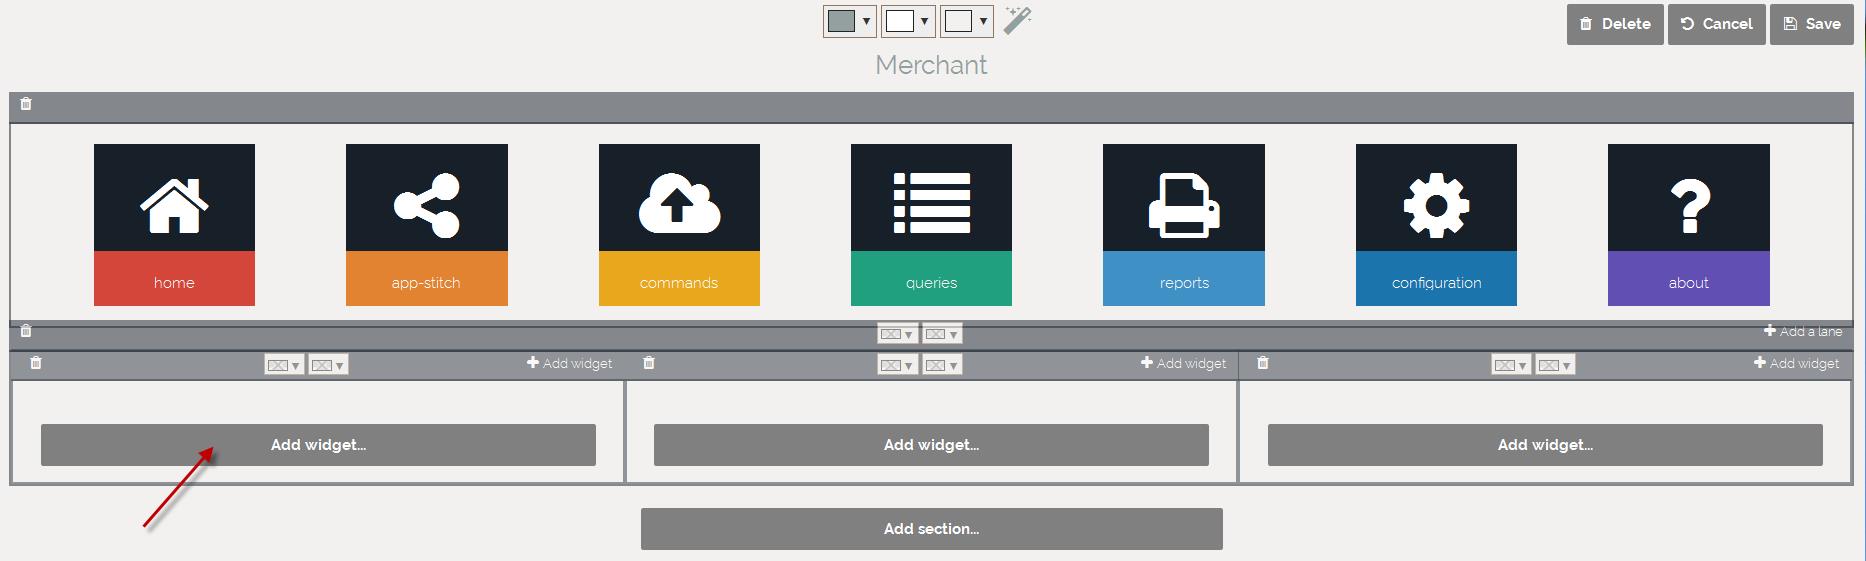Open the app-stitch share tile

point(426,225)
